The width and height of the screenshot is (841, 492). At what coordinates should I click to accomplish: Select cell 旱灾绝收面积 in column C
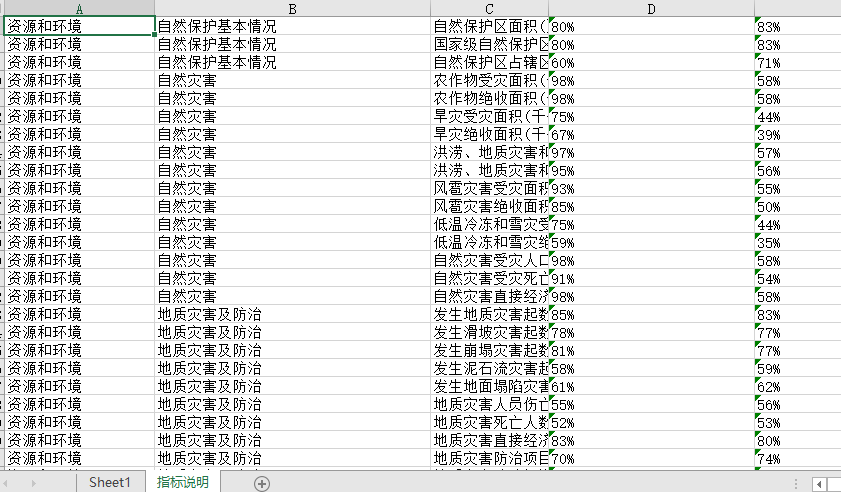pyautogui.click(x=489, y=134)
